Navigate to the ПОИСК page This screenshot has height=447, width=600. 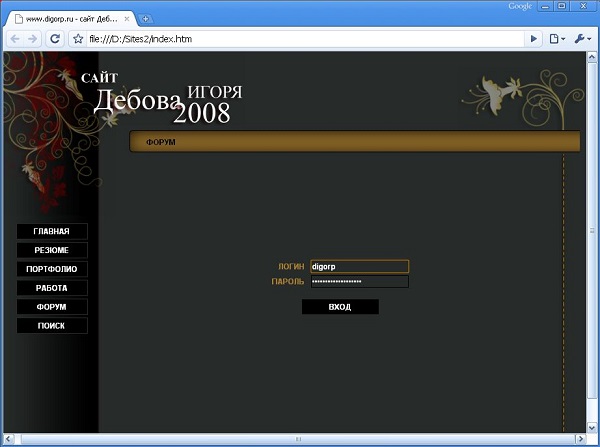click(51, 326)
